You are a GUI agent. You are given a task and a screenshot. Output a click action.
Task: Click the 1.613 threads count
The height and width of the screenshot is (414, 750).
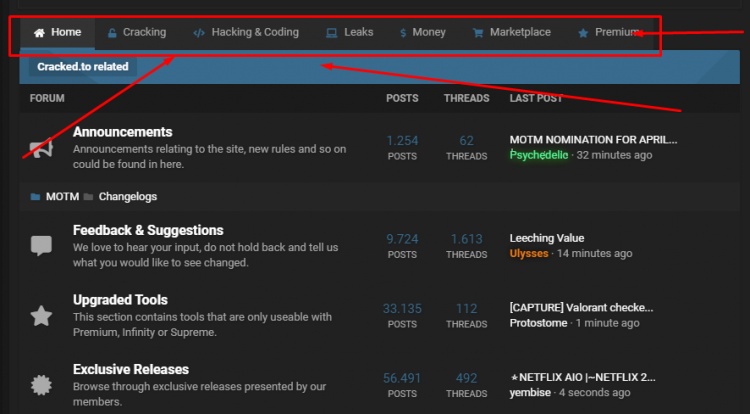[466, 239]
